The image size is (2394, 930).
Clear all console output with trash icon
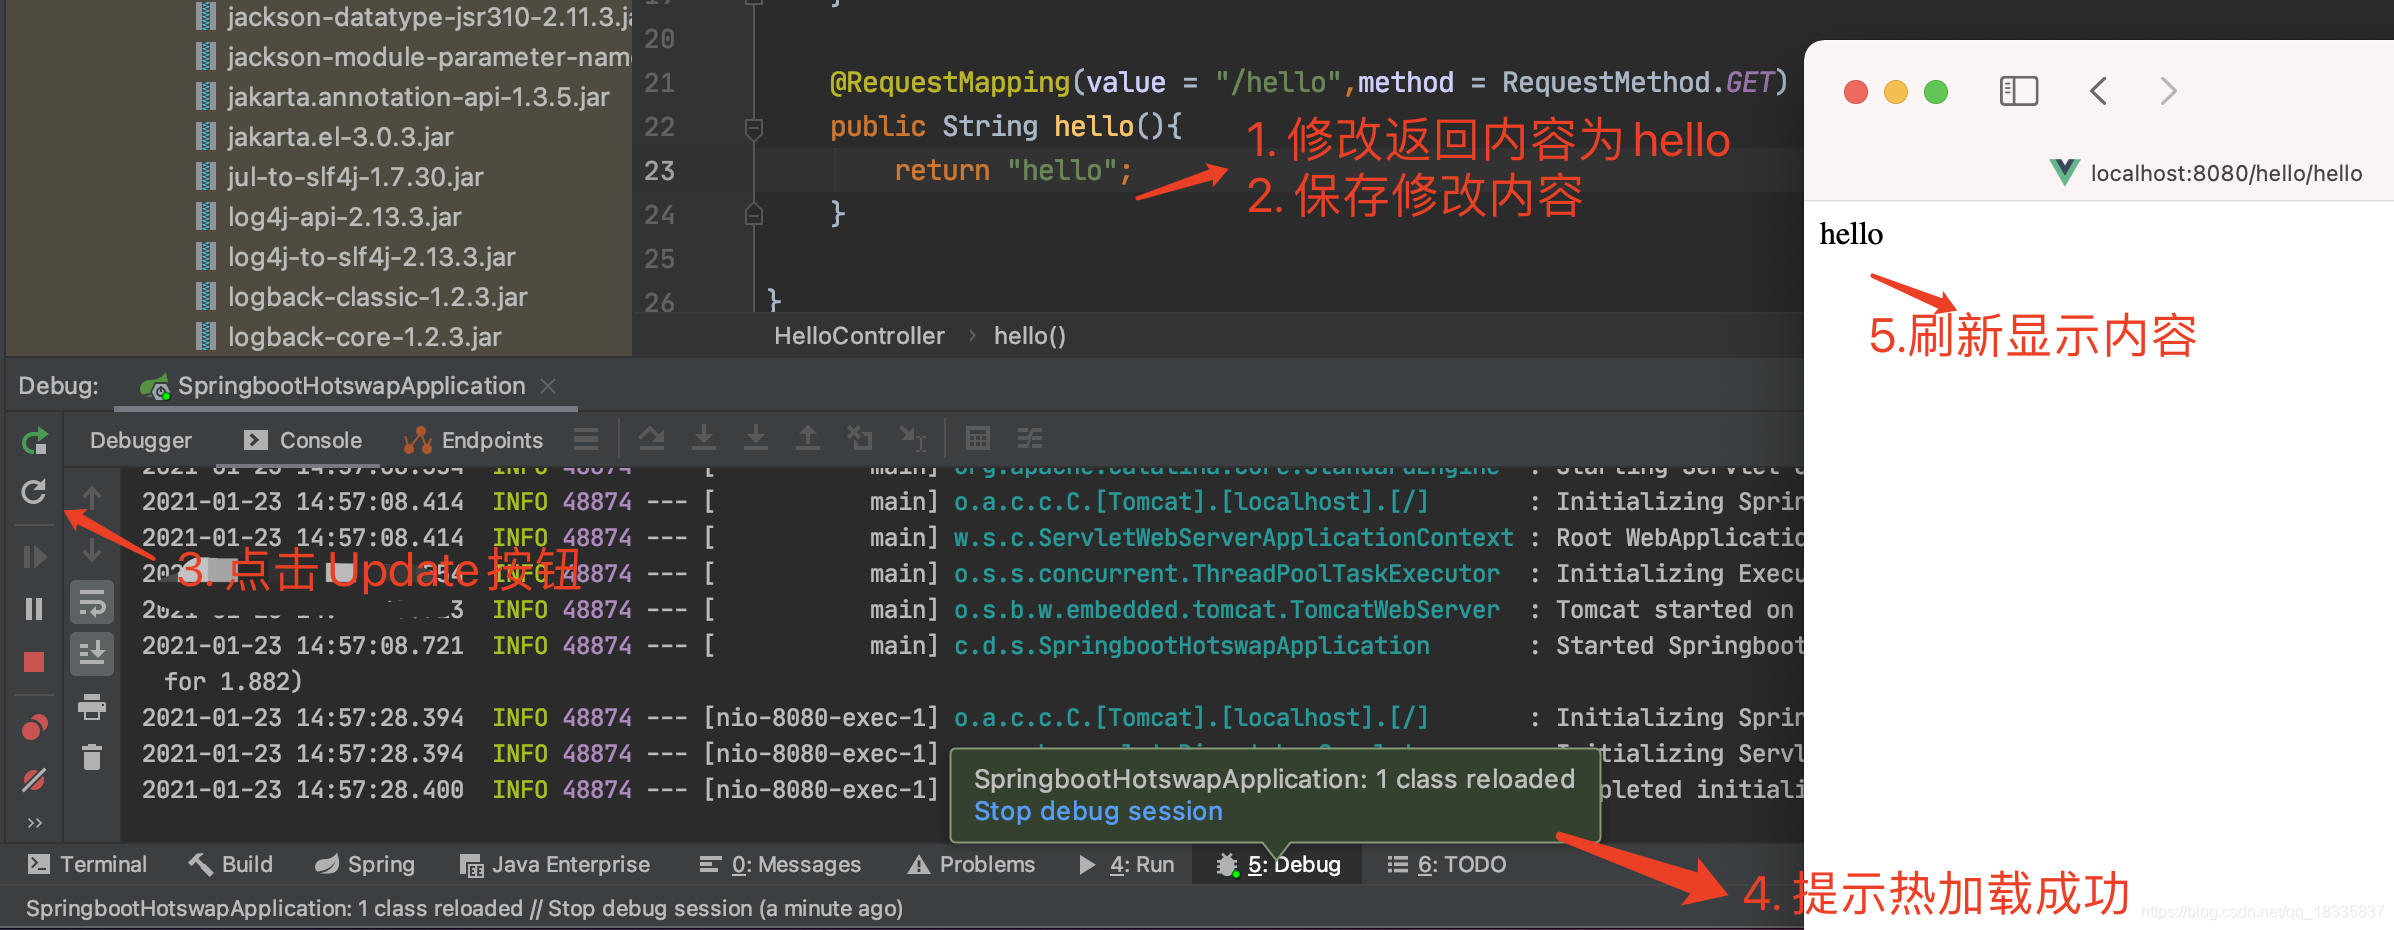click(x=92, y=757)
